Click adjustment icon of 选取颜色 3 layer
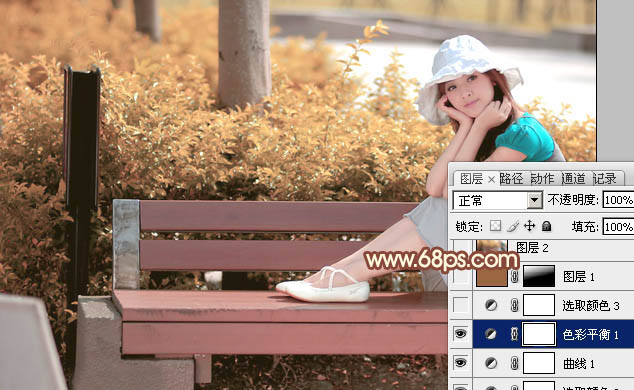The height and width of the screenshot is (390, 634). [x=491, y=305]
